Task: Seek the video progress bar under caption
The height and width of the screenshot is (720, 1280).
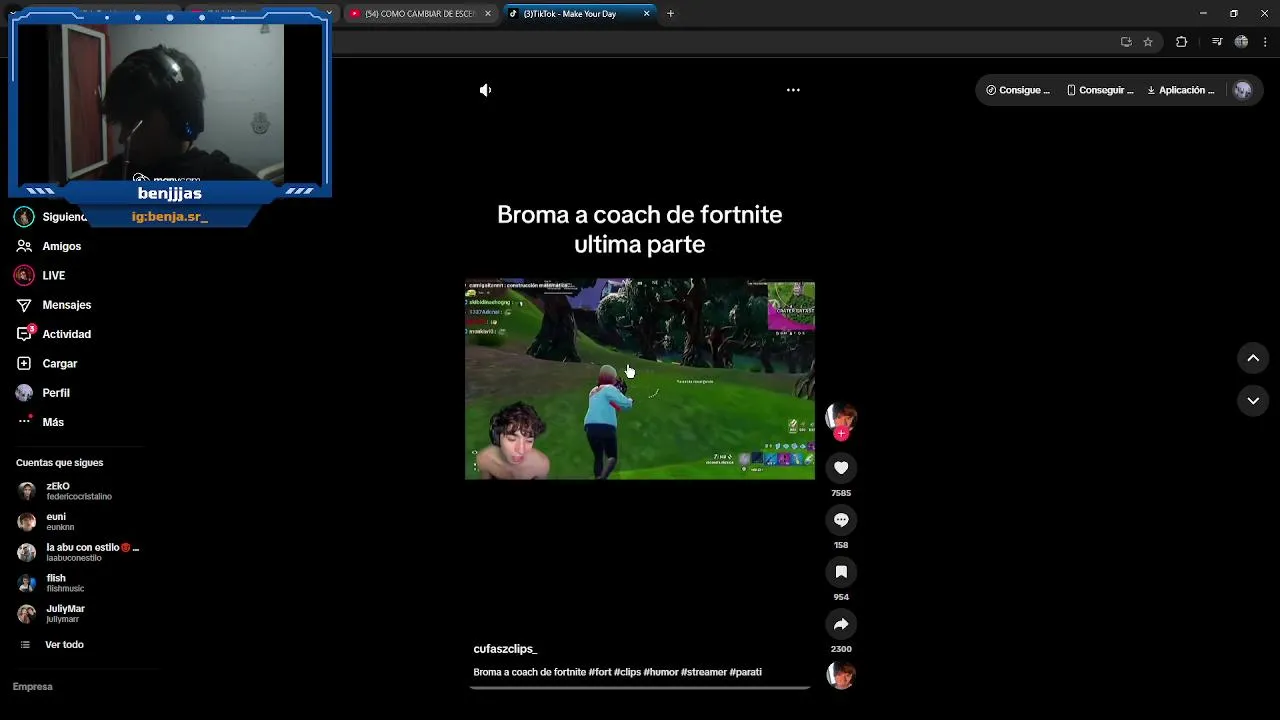Action: tap(640, 688)
